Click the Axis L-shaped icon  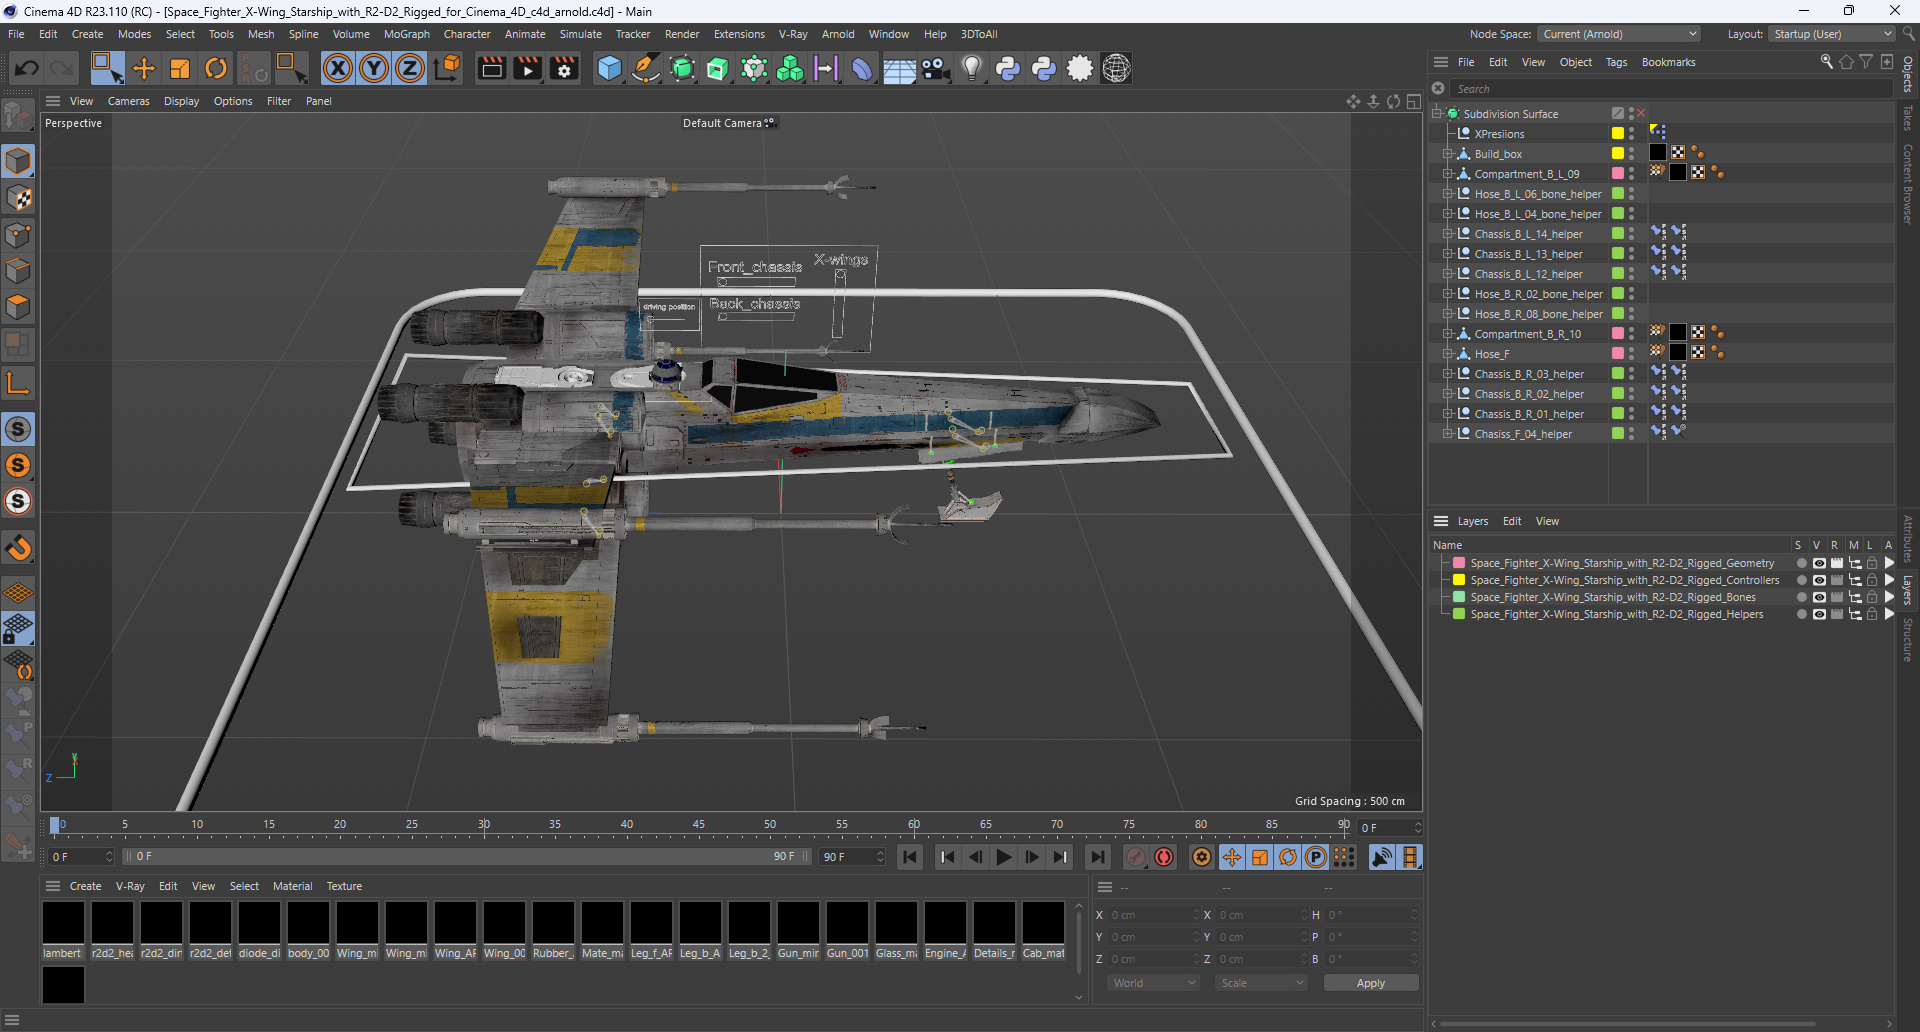click(18, 382)
